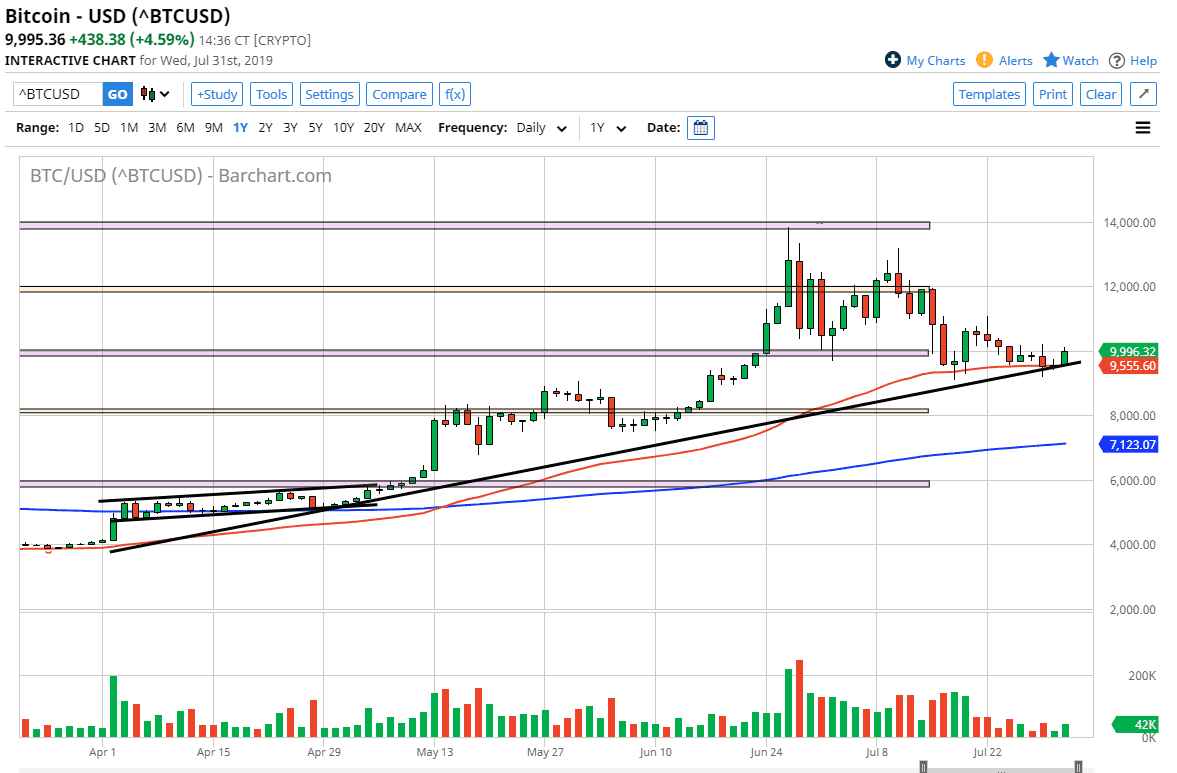1177x773 pixels.
Task: Open the candlestick chart type icon
Action: [x=147, y=93]
